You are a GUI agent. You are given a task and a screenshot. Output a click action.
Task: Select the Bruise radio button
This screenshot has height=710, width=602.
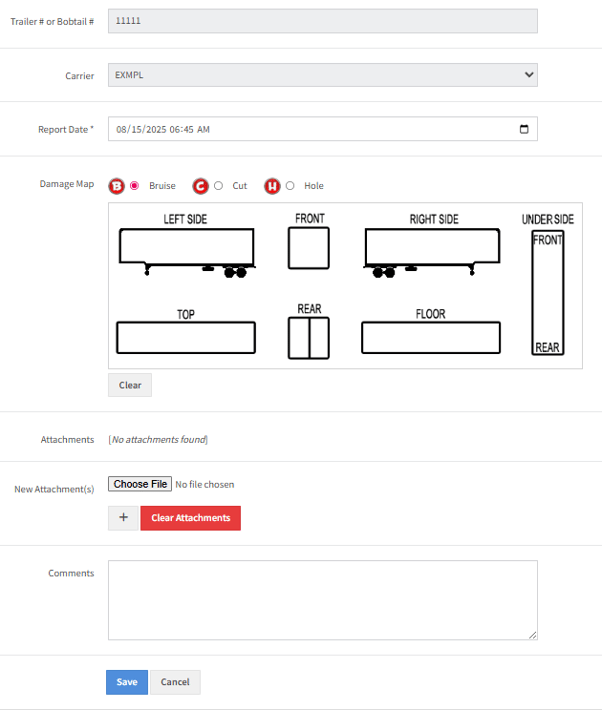[135, 186]
